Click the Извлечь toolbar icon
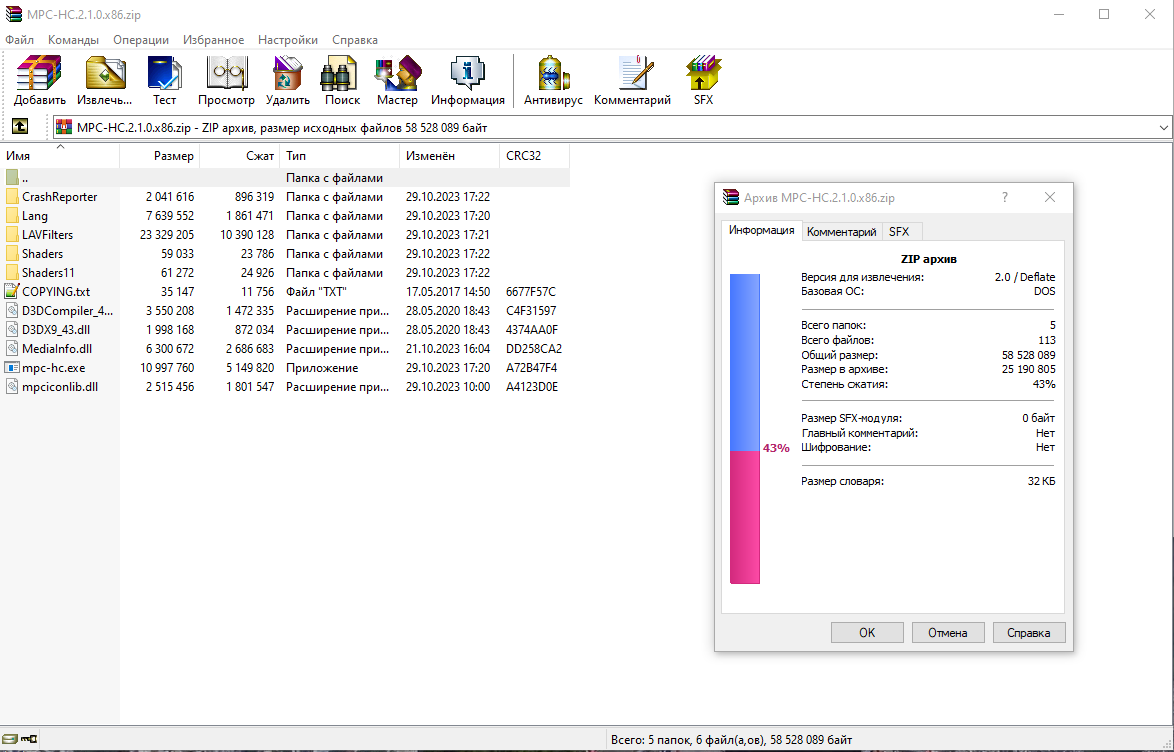Image resolution: width=1174 pixels, height=752 pixels. [x=105, y=80]
